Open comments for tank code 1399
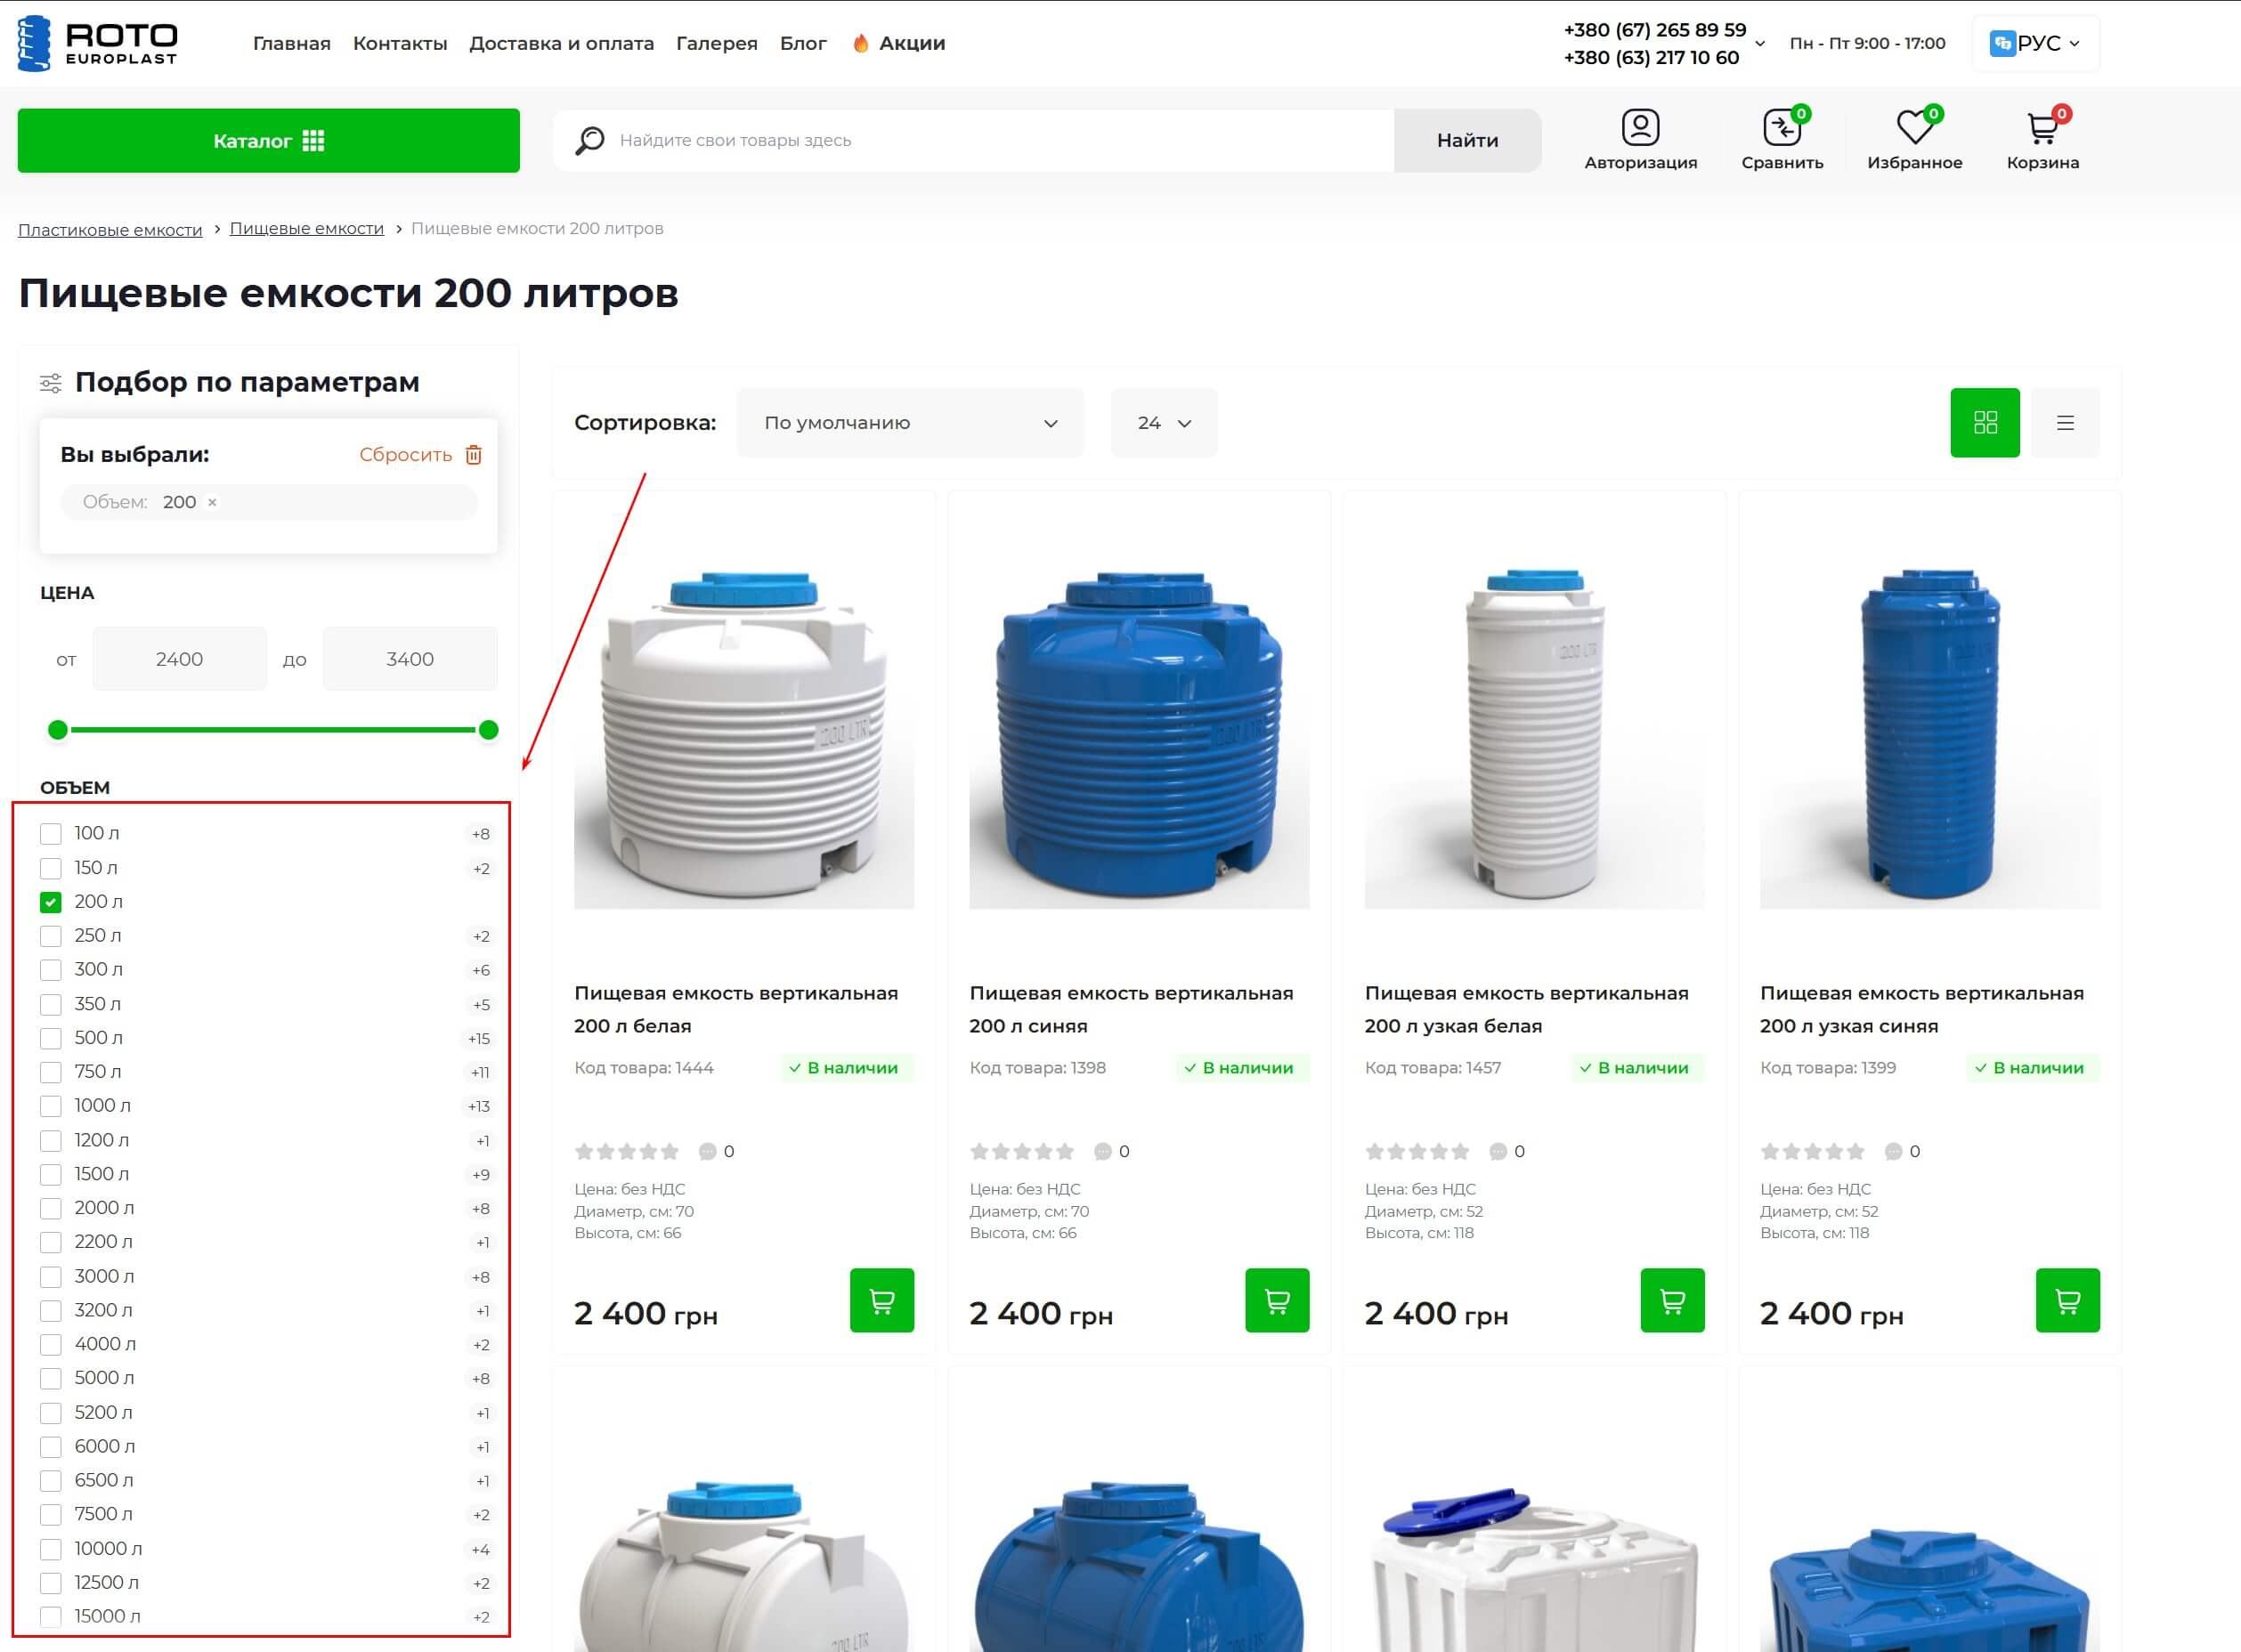2241x1652 pixels. click(1902, 1151)
